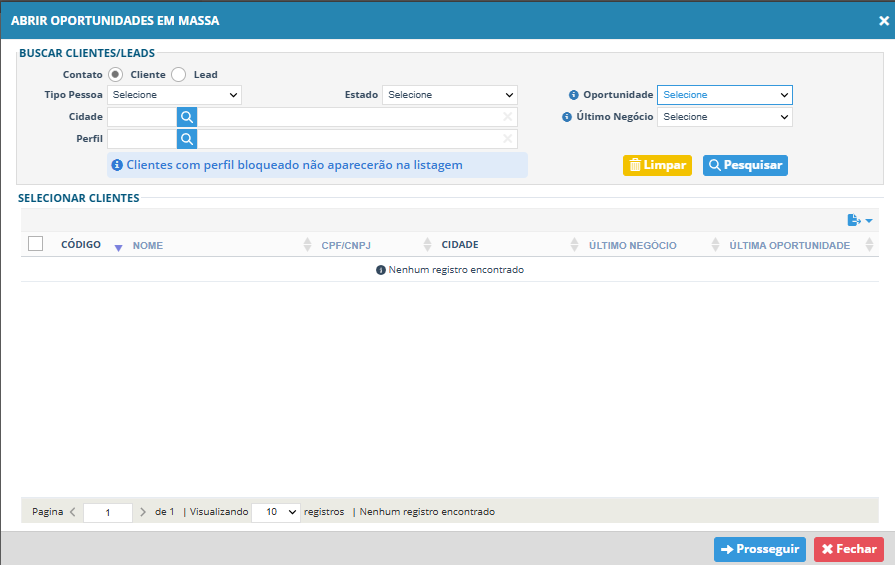This screenshot has height=565, width=895.
Task: Click the Fechar button
Action: coord(849,550)
